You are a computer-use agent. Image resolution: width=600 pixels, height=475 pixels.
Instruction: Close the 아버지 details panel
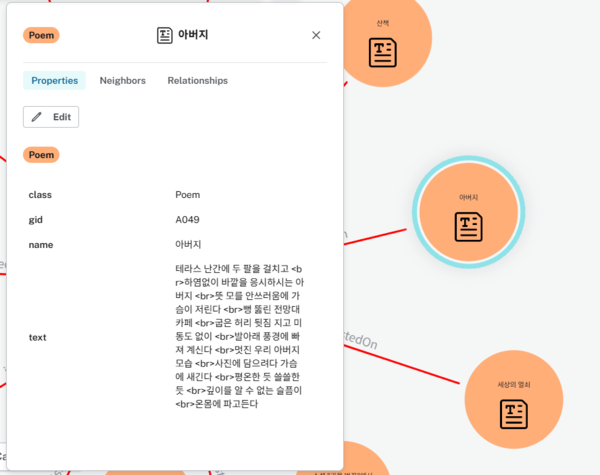[316, 35]
